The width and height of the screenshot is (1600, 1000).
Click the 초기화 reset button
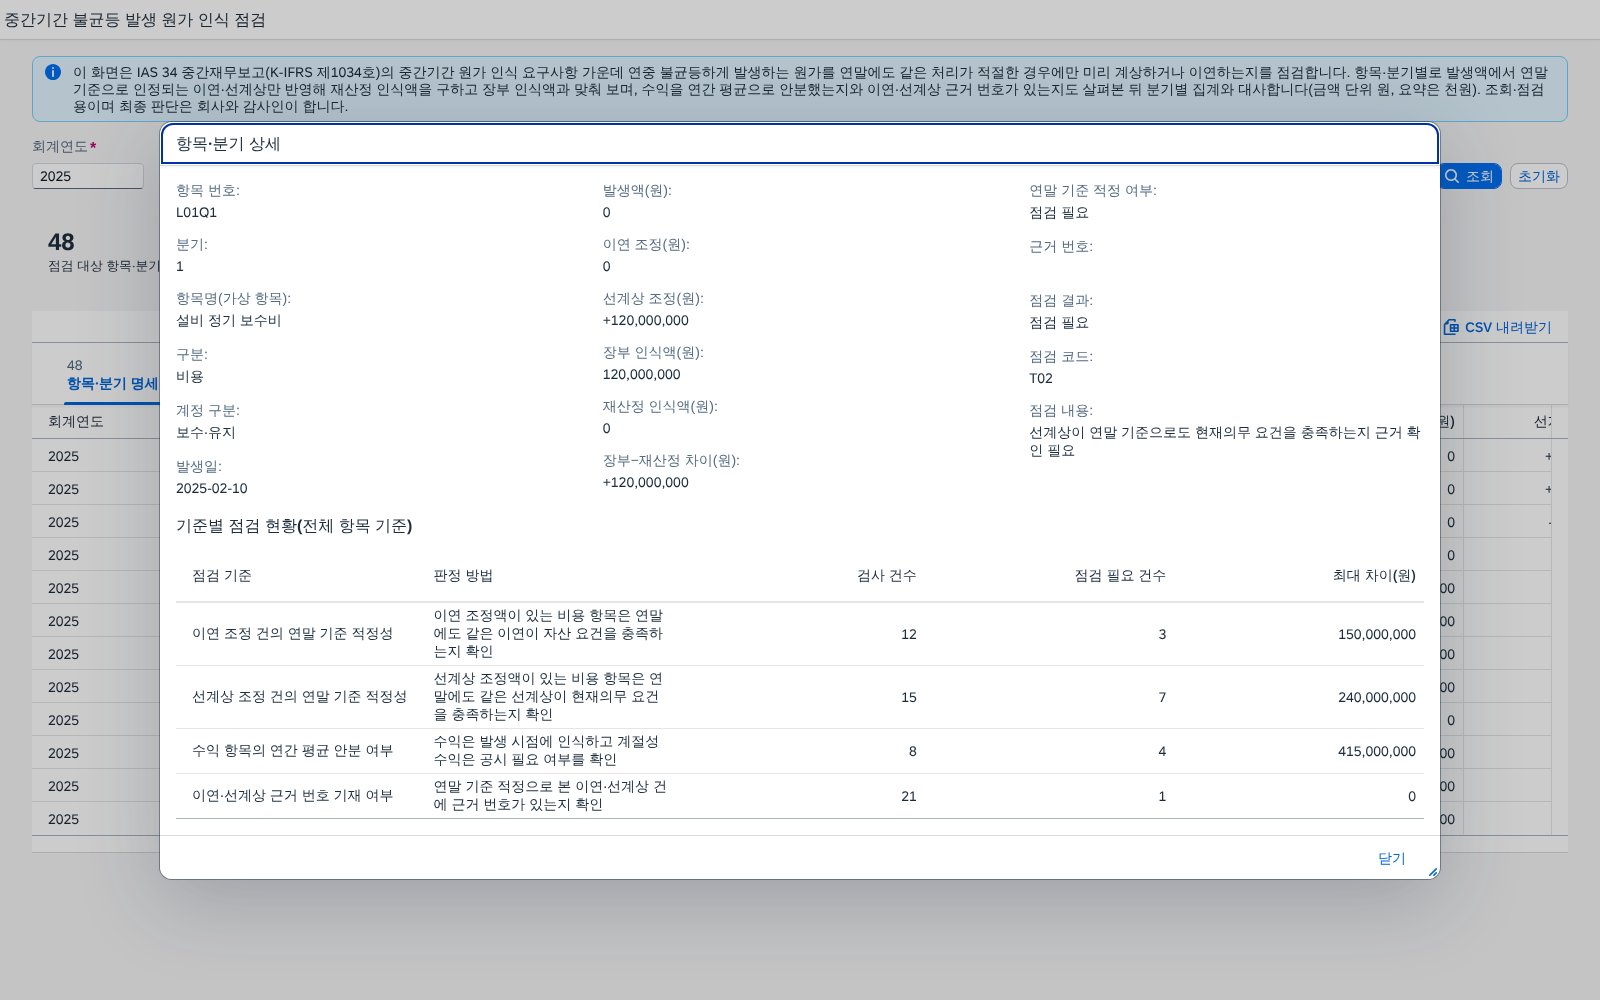[x=1538, y=176]
